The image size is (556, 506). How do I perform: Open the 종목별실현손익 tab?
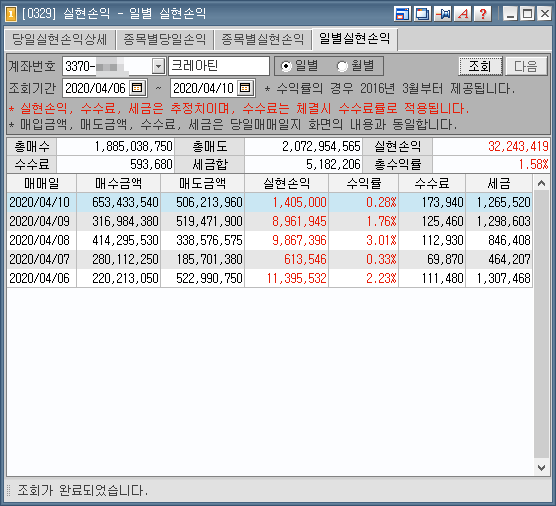coord(263,39)
